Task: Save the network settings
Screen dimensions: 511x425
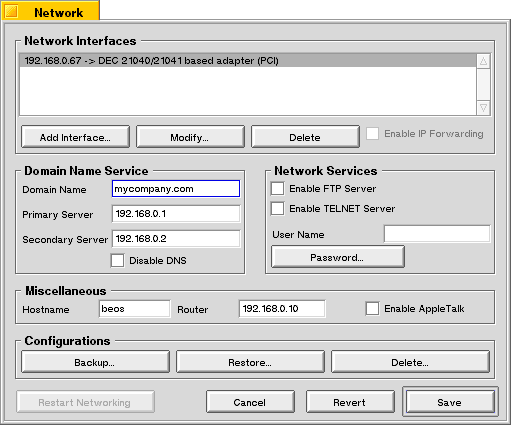Action: coord(450,402)
